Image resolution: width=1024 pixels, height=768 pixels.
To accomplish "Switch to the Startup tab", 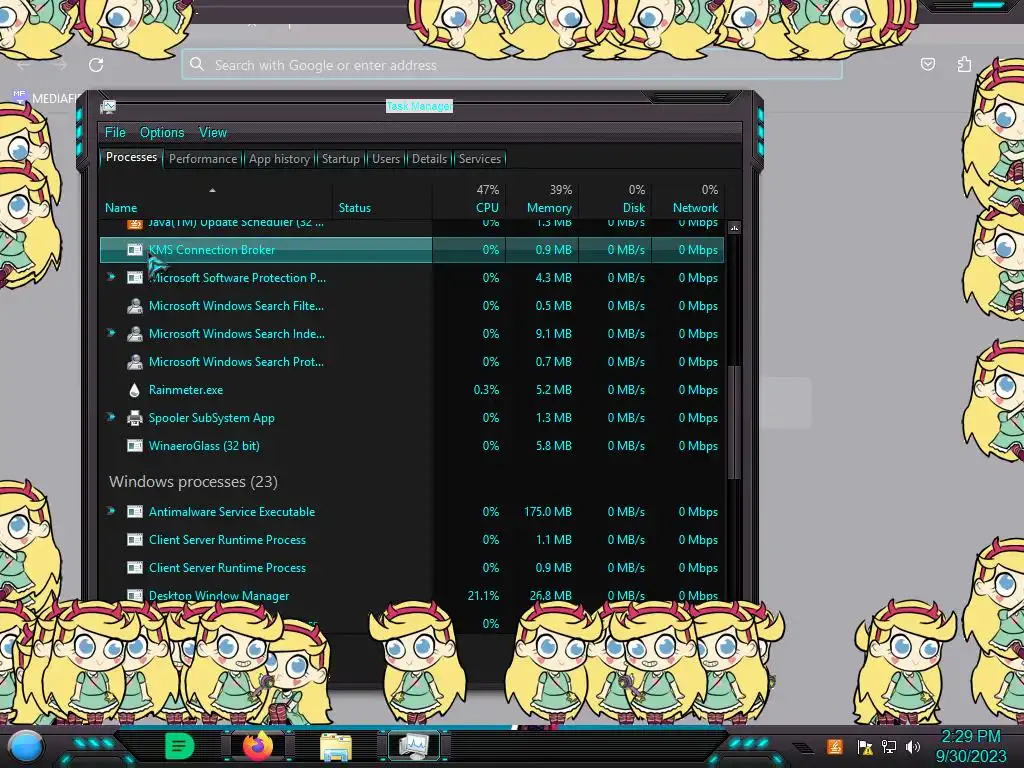I will click(340, 159).
